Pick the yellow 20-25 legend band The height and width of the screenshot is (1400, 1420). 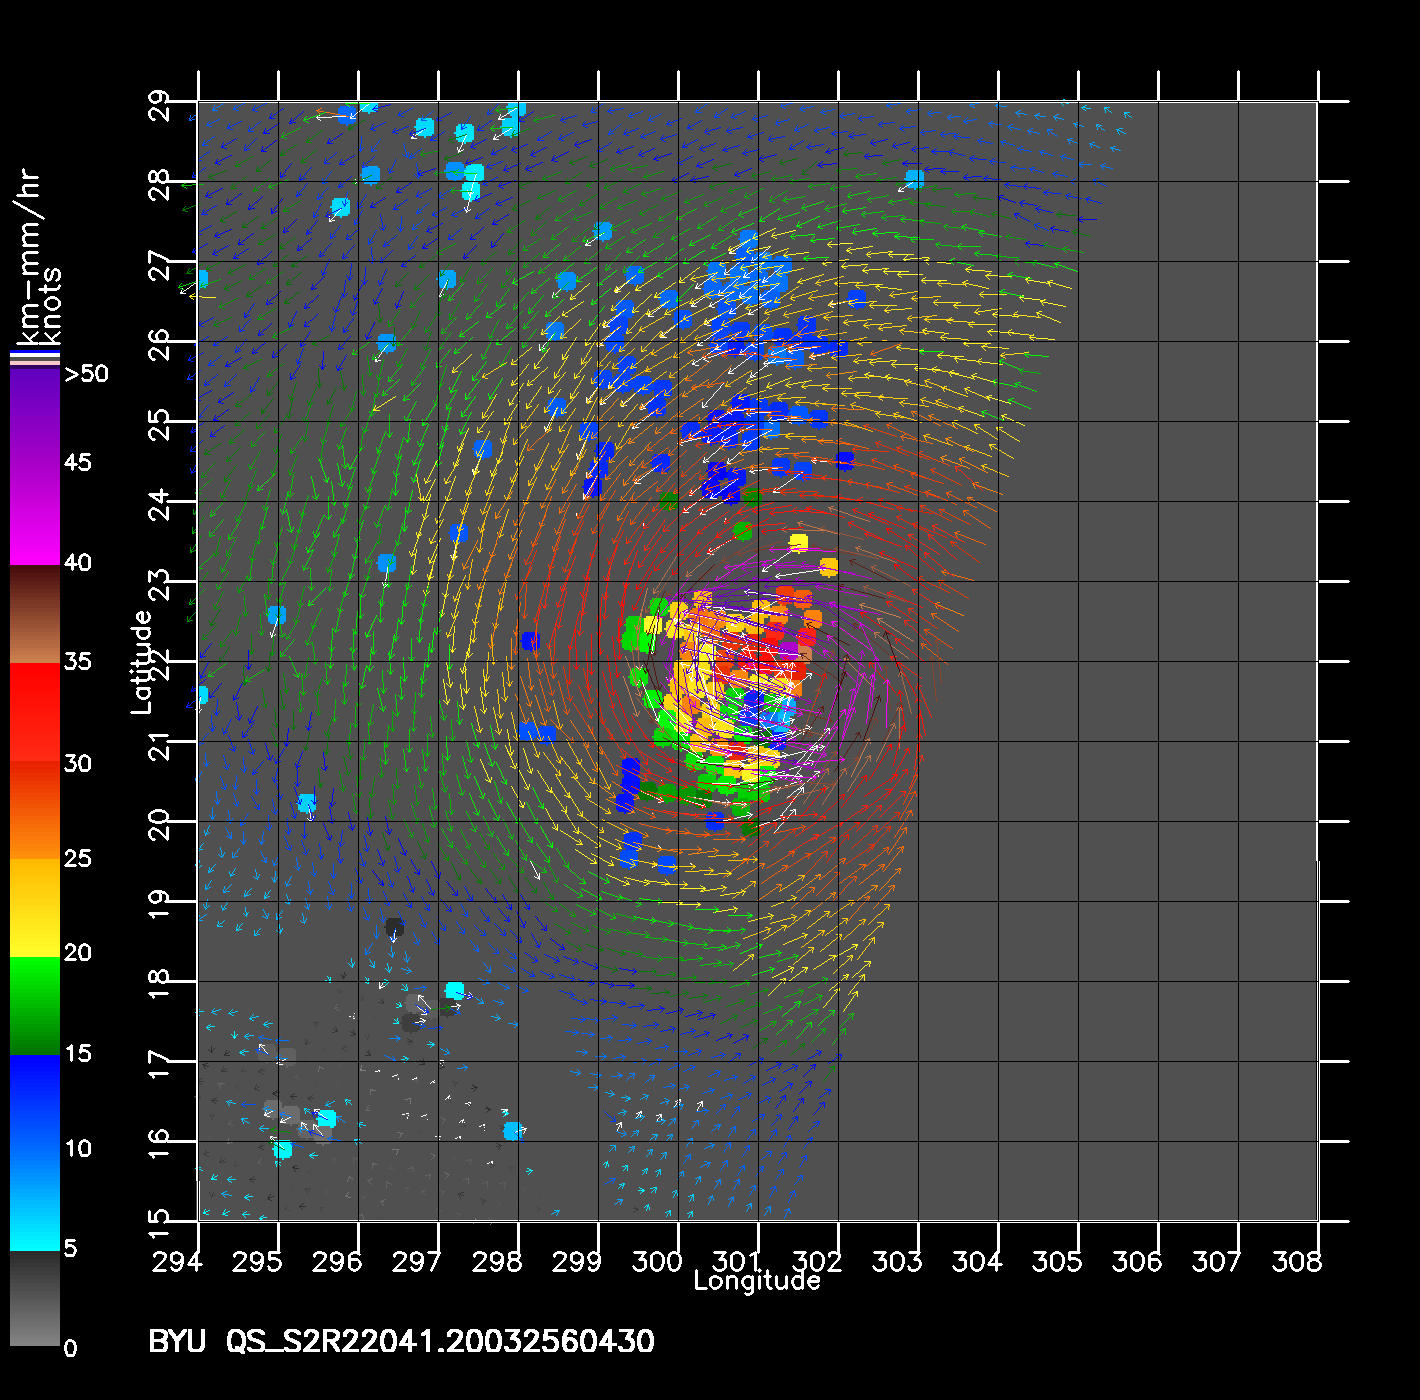[x=34, y=906]
